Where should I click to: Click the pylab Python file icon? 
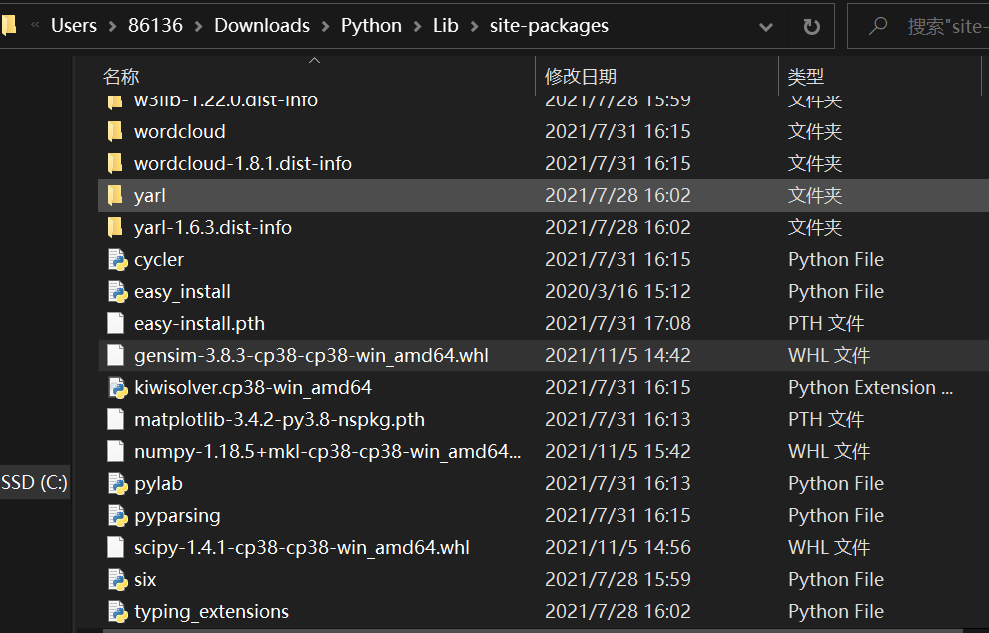click(x=117, y=484)
